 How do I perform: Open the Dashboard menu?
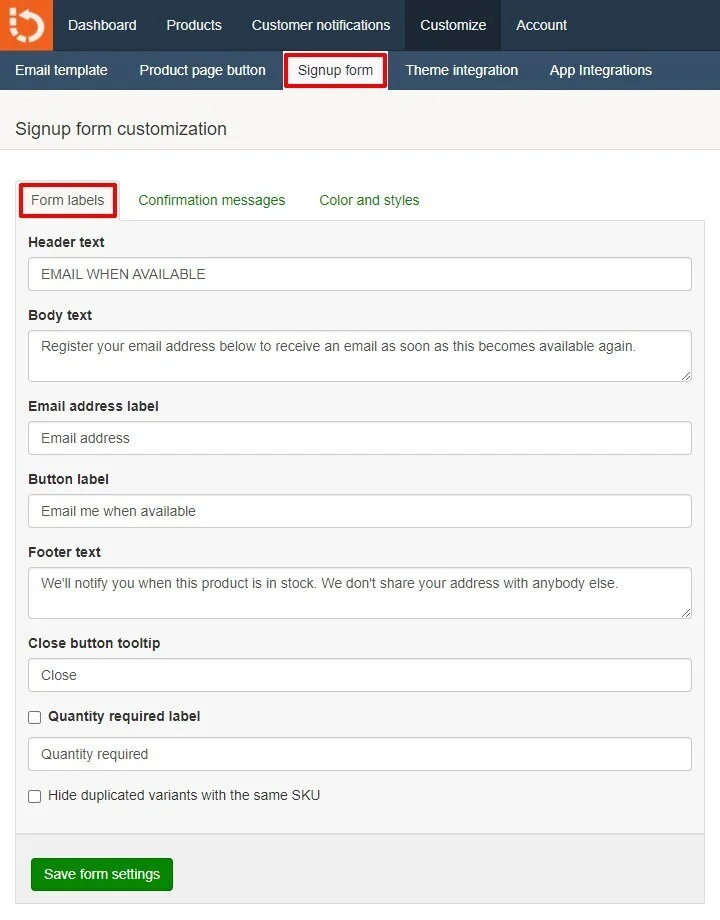[x=102, y=25]
